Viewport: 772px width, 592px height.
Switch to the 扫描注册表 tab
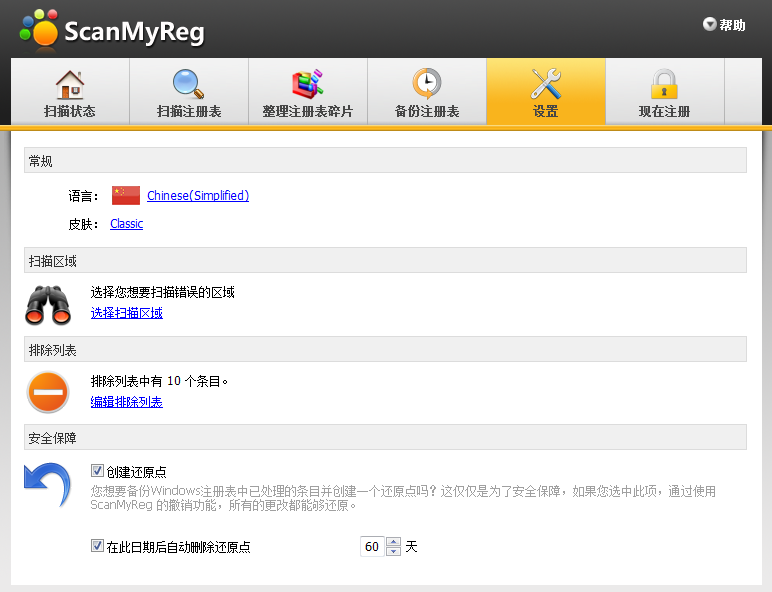click(189, 92)
